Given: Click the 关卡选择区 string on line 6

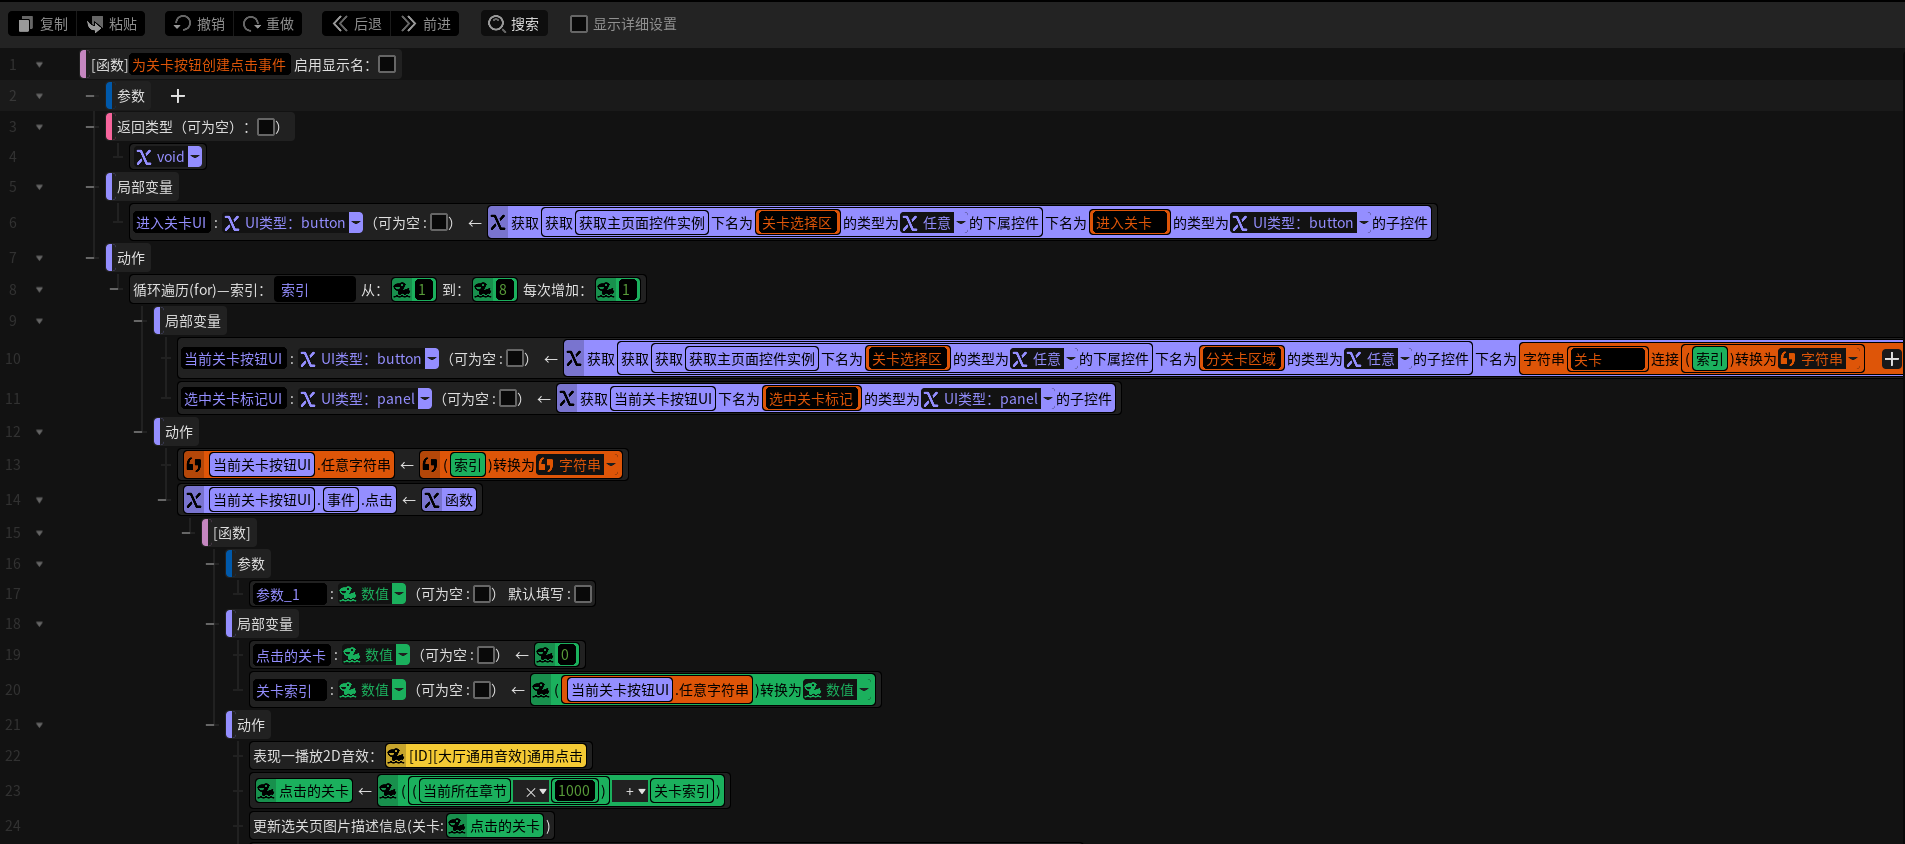Looking at the screenshot, I should (x=797, y=223).
